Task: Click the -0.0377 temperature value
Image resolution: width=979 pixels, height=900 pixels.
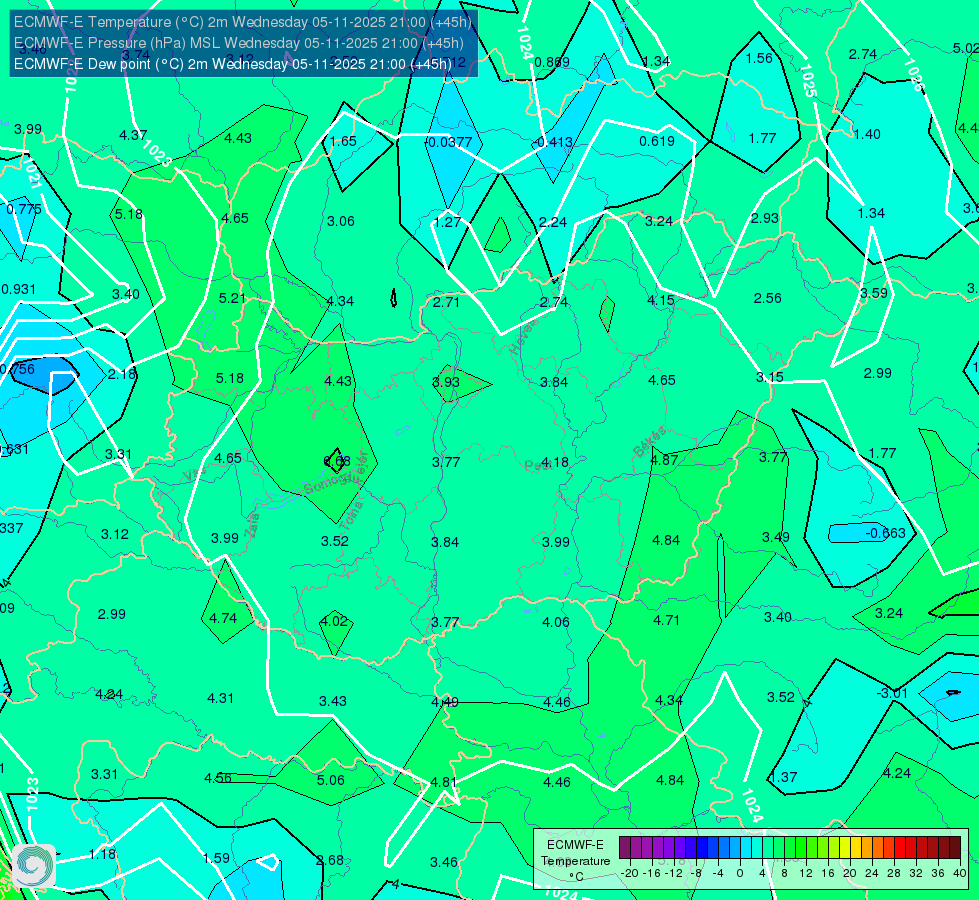Action: click(x=449, y=142)
